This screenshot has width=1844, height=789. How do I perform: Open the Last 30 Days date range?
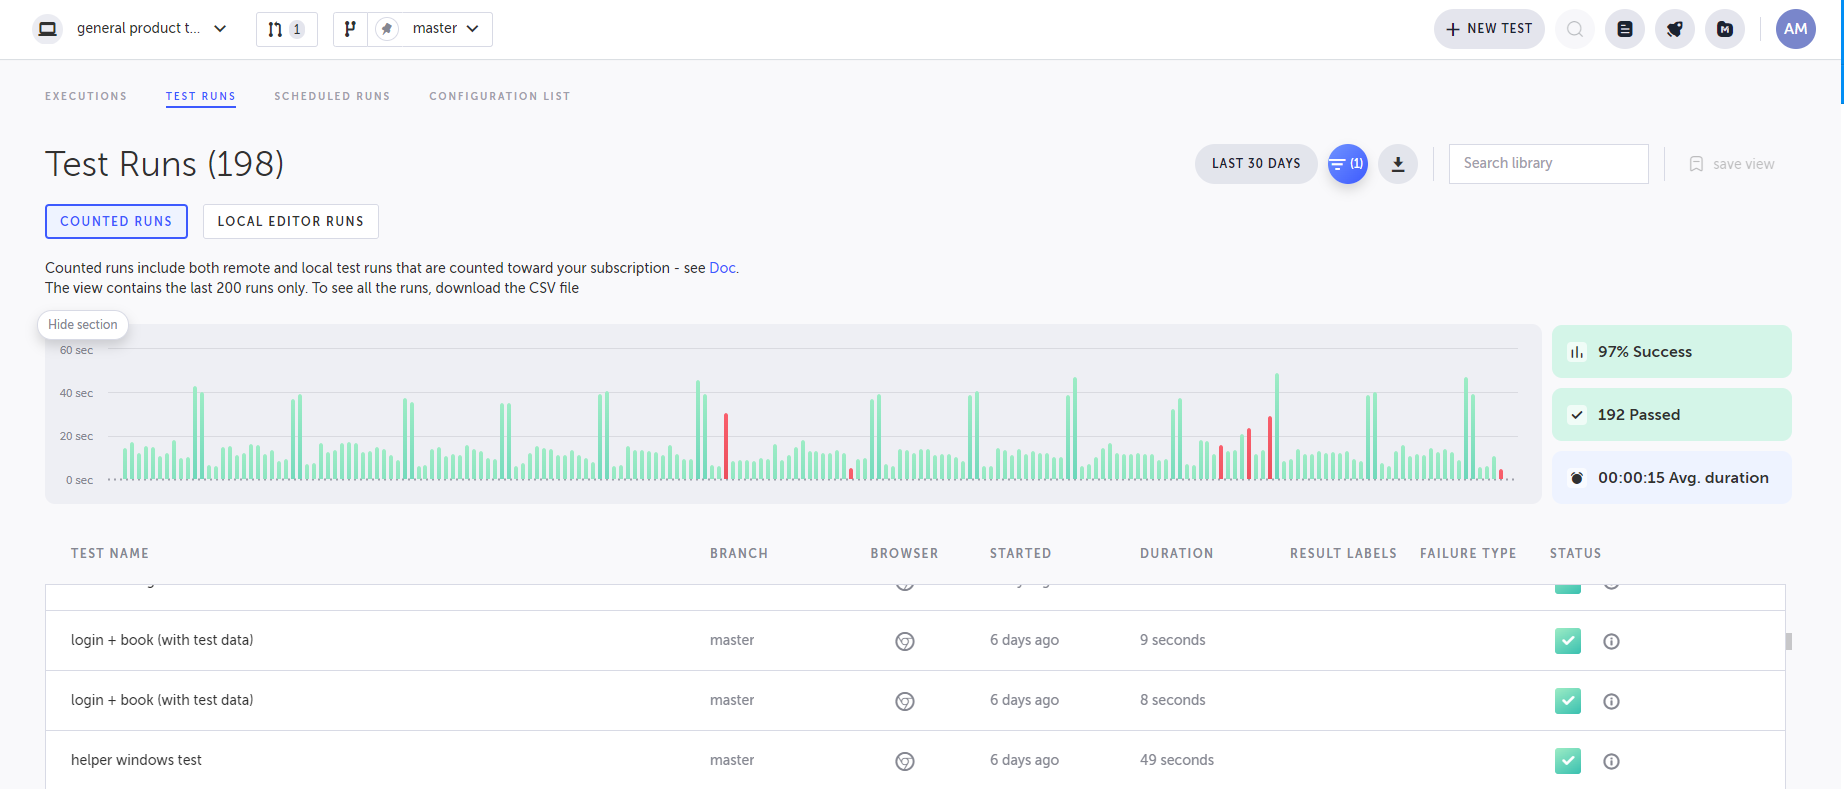point(1255,164)
